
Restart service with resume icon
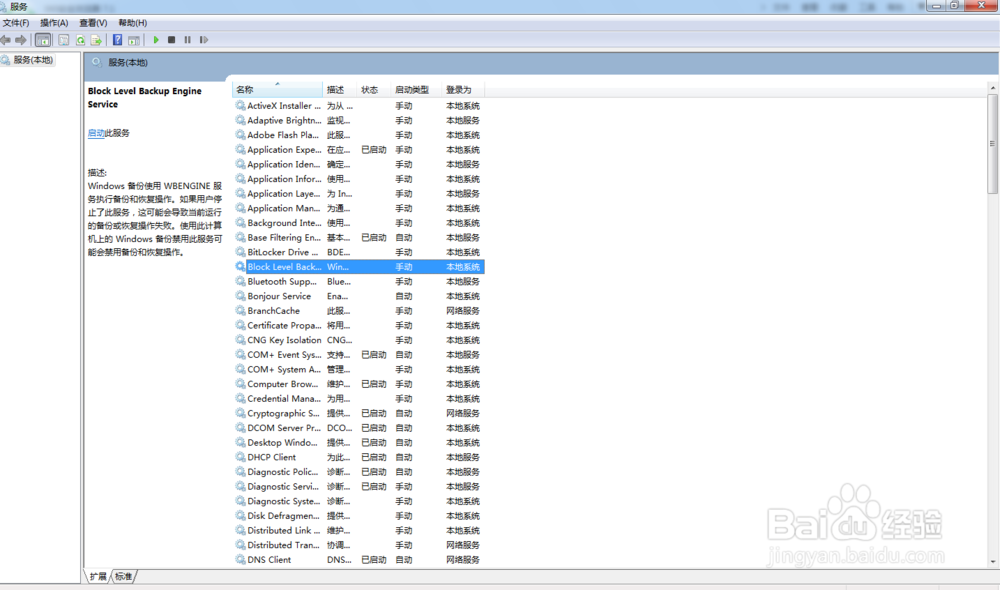click(x=203, y=40)
